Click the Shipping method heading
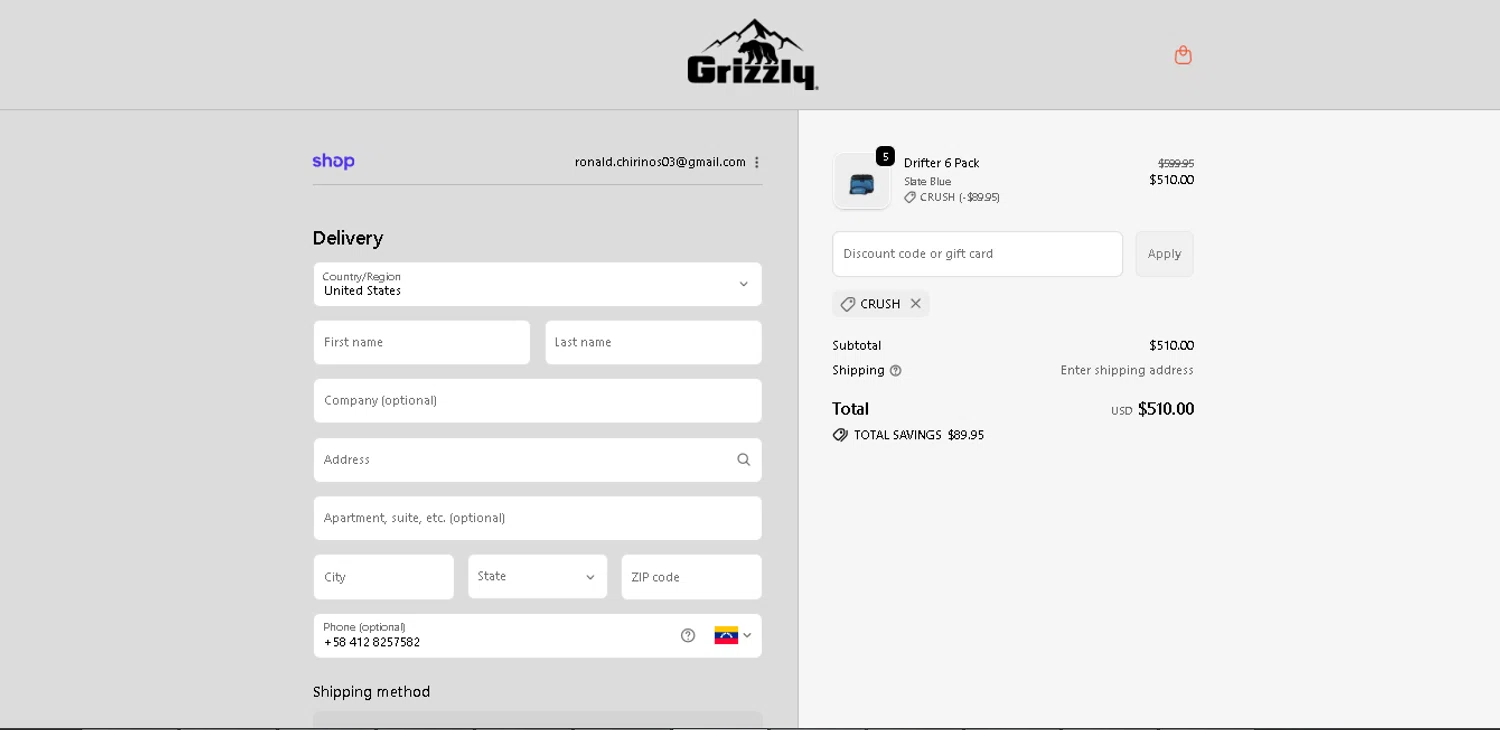Image resolution: width=1500 pixels, height=730 pixels. 371,692
